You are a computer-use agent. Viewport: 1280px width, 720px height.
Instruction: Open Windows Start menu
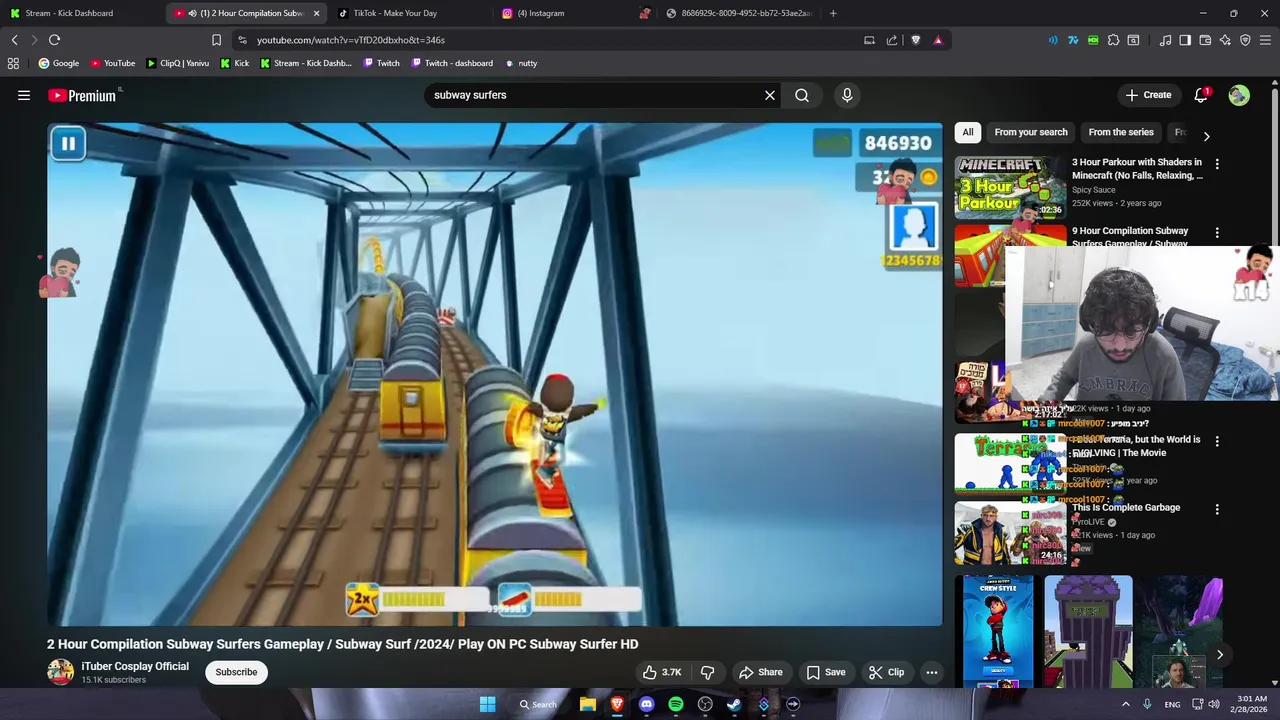[x=487, y=704]
